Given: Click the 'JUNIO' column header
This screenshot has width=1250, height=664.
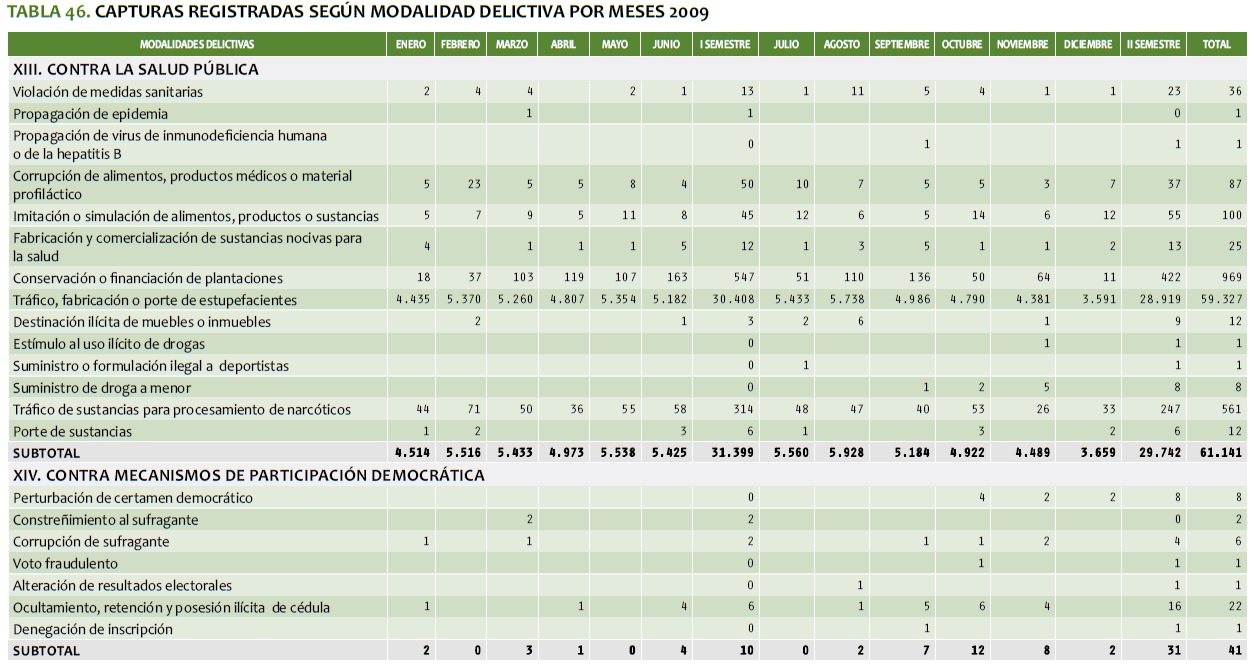Looking at the screenshot, I should point(666,45).
